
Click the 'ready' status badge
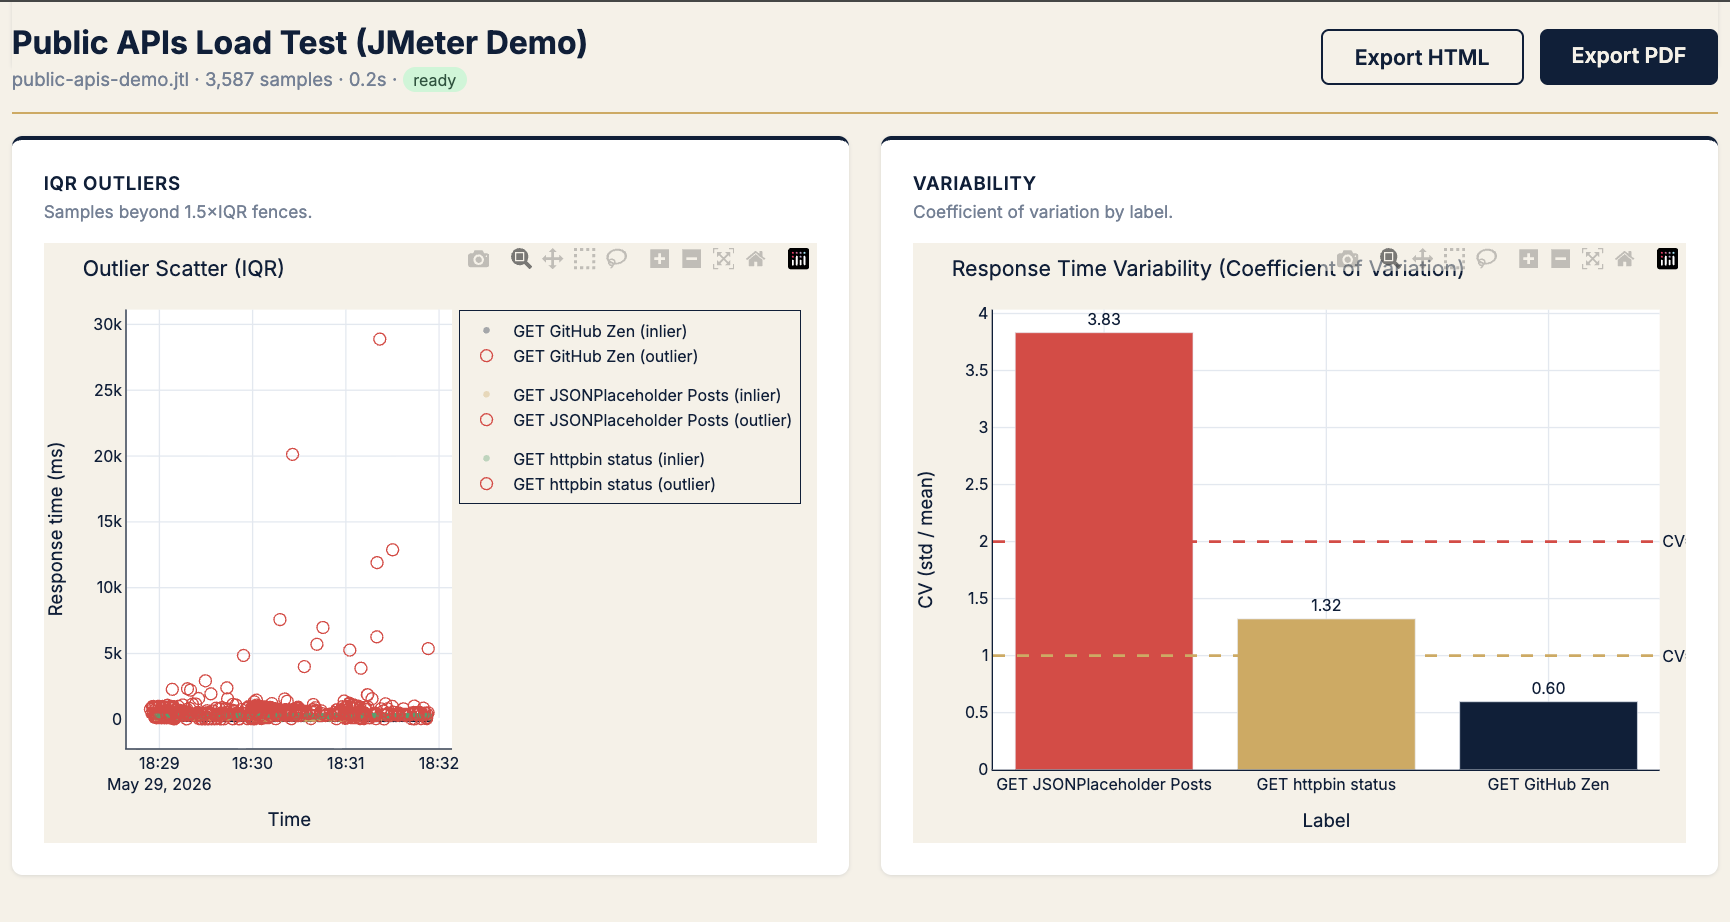(435, 80)
